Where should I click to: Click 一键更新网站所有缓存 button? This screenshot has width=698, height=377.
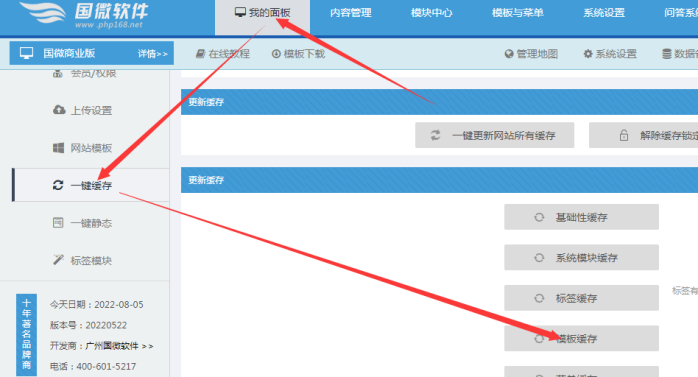(x=495, y=135)
